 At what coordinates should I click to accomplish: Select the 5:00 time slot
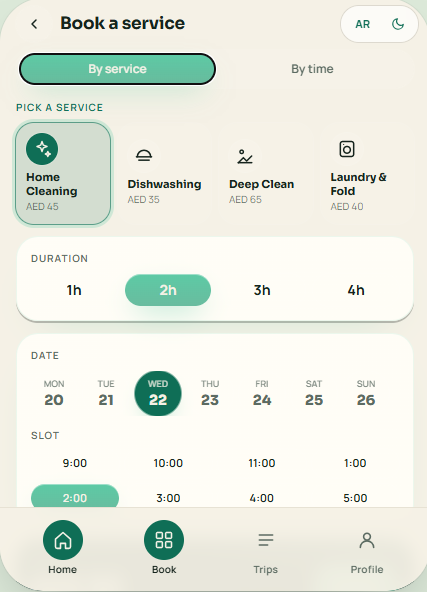tap(355, 498)
